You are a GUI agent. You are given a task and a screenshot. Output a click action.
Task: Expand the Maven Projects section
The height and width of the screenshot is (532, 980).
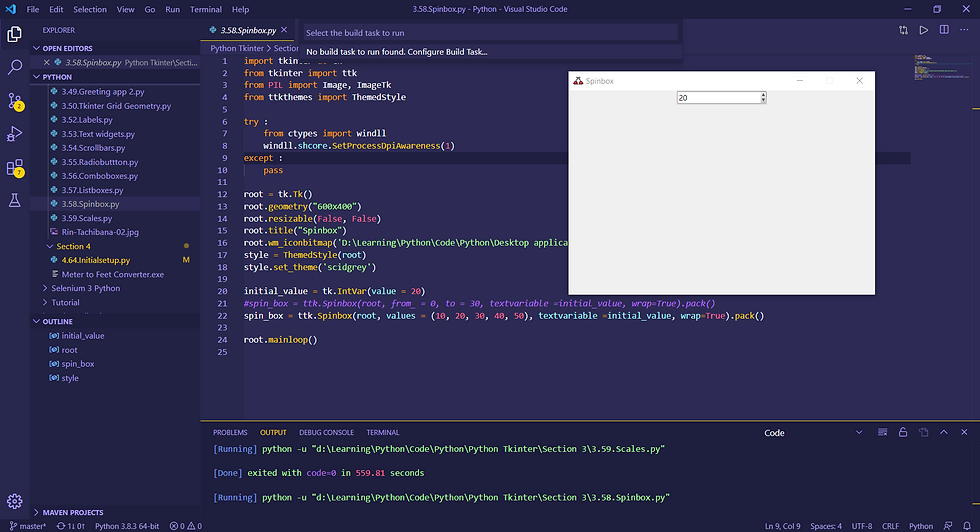click(72, 512)
